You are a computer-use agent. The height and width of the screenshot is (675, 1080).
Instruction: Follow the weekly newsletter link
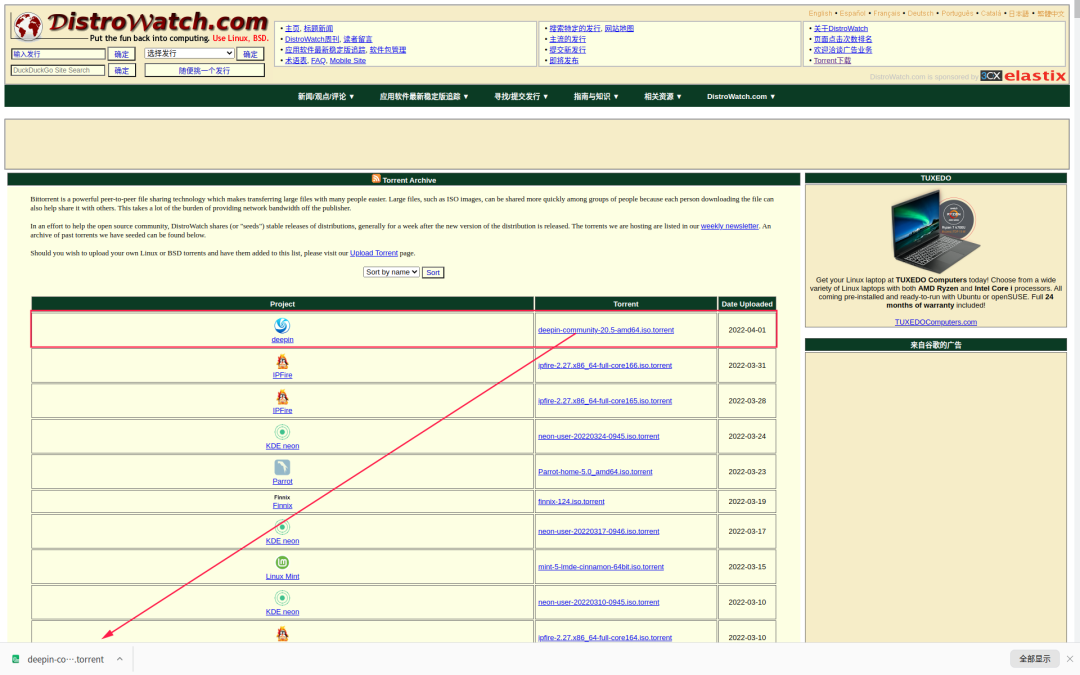pos(729,226)
